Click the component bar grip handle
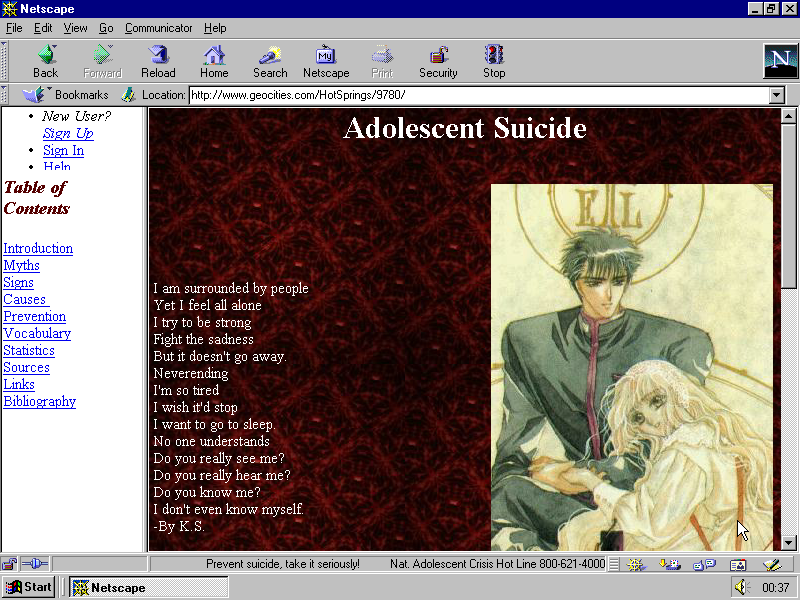Screen dimensions: 800x600 click(x=614, y=564)
